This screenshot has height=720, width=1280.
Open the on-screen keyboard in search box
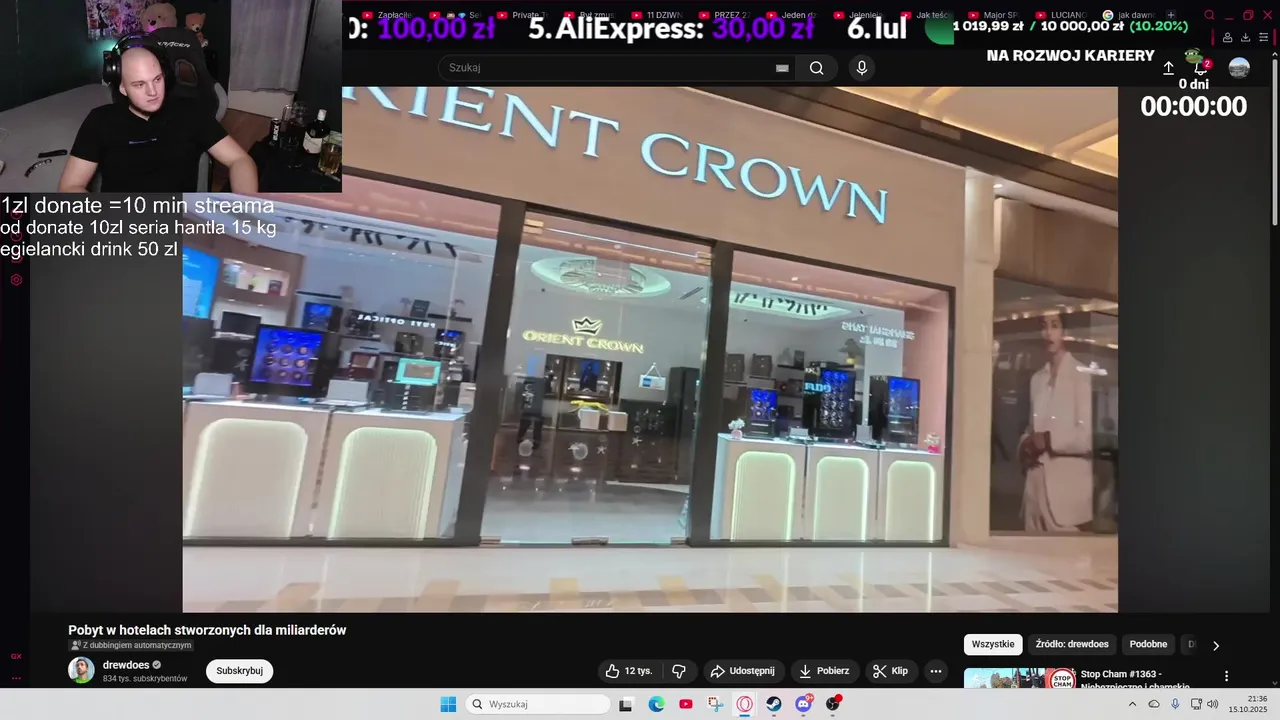[x=782, y=68]
